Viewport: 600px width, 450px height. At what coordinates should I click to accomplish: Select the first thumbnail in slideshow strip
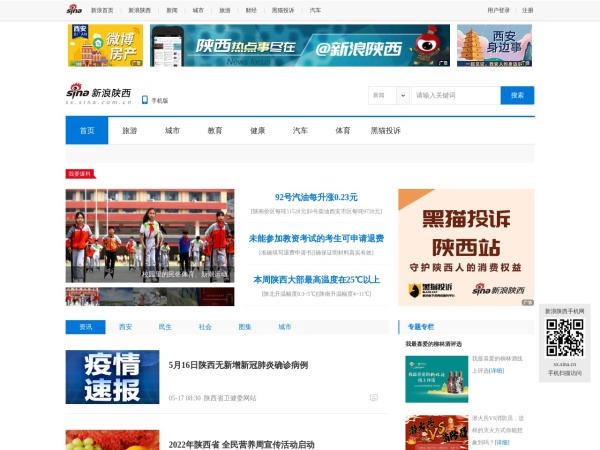82,297
